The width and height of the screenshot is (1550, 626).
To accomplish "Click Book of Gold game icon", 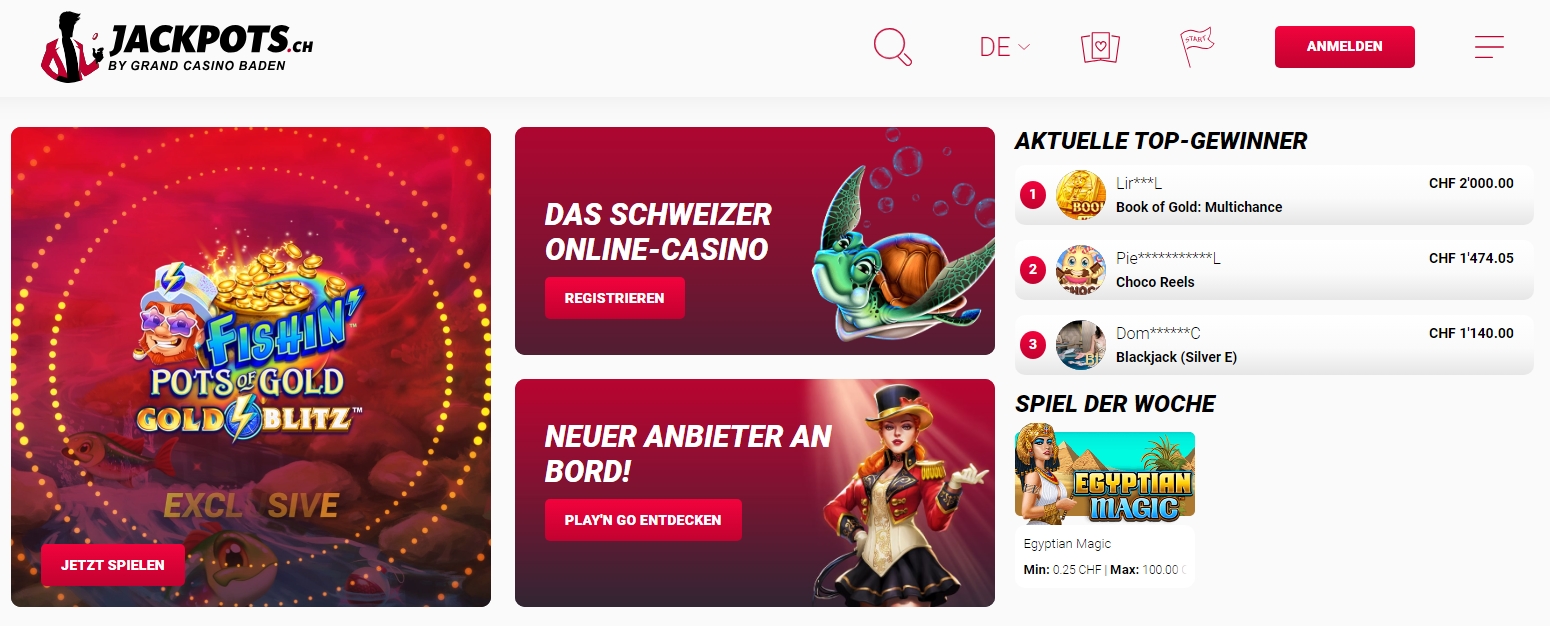I will click(x=1081, y=195).
